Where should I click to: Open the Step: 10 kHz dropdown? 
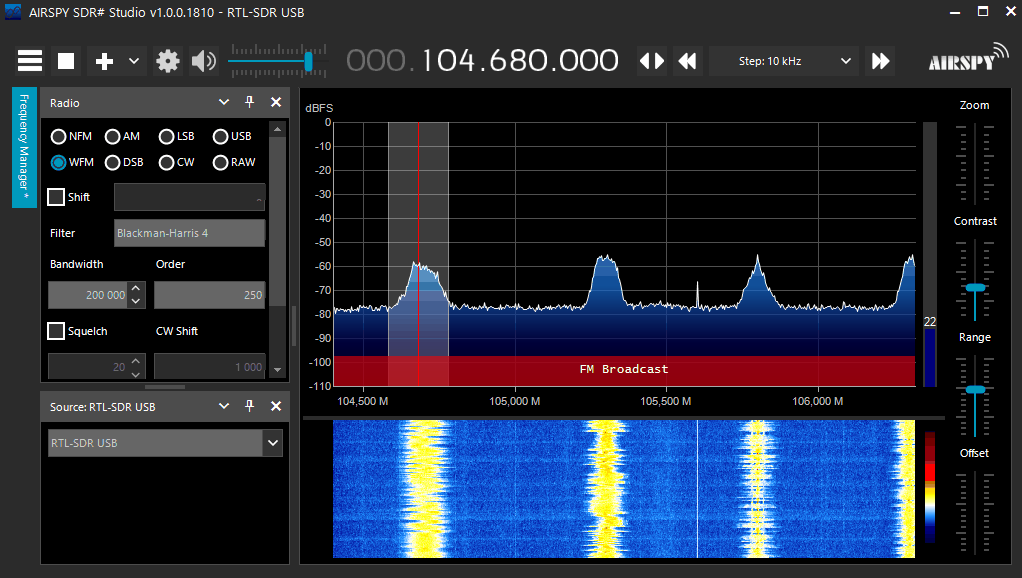pos(785,61)
